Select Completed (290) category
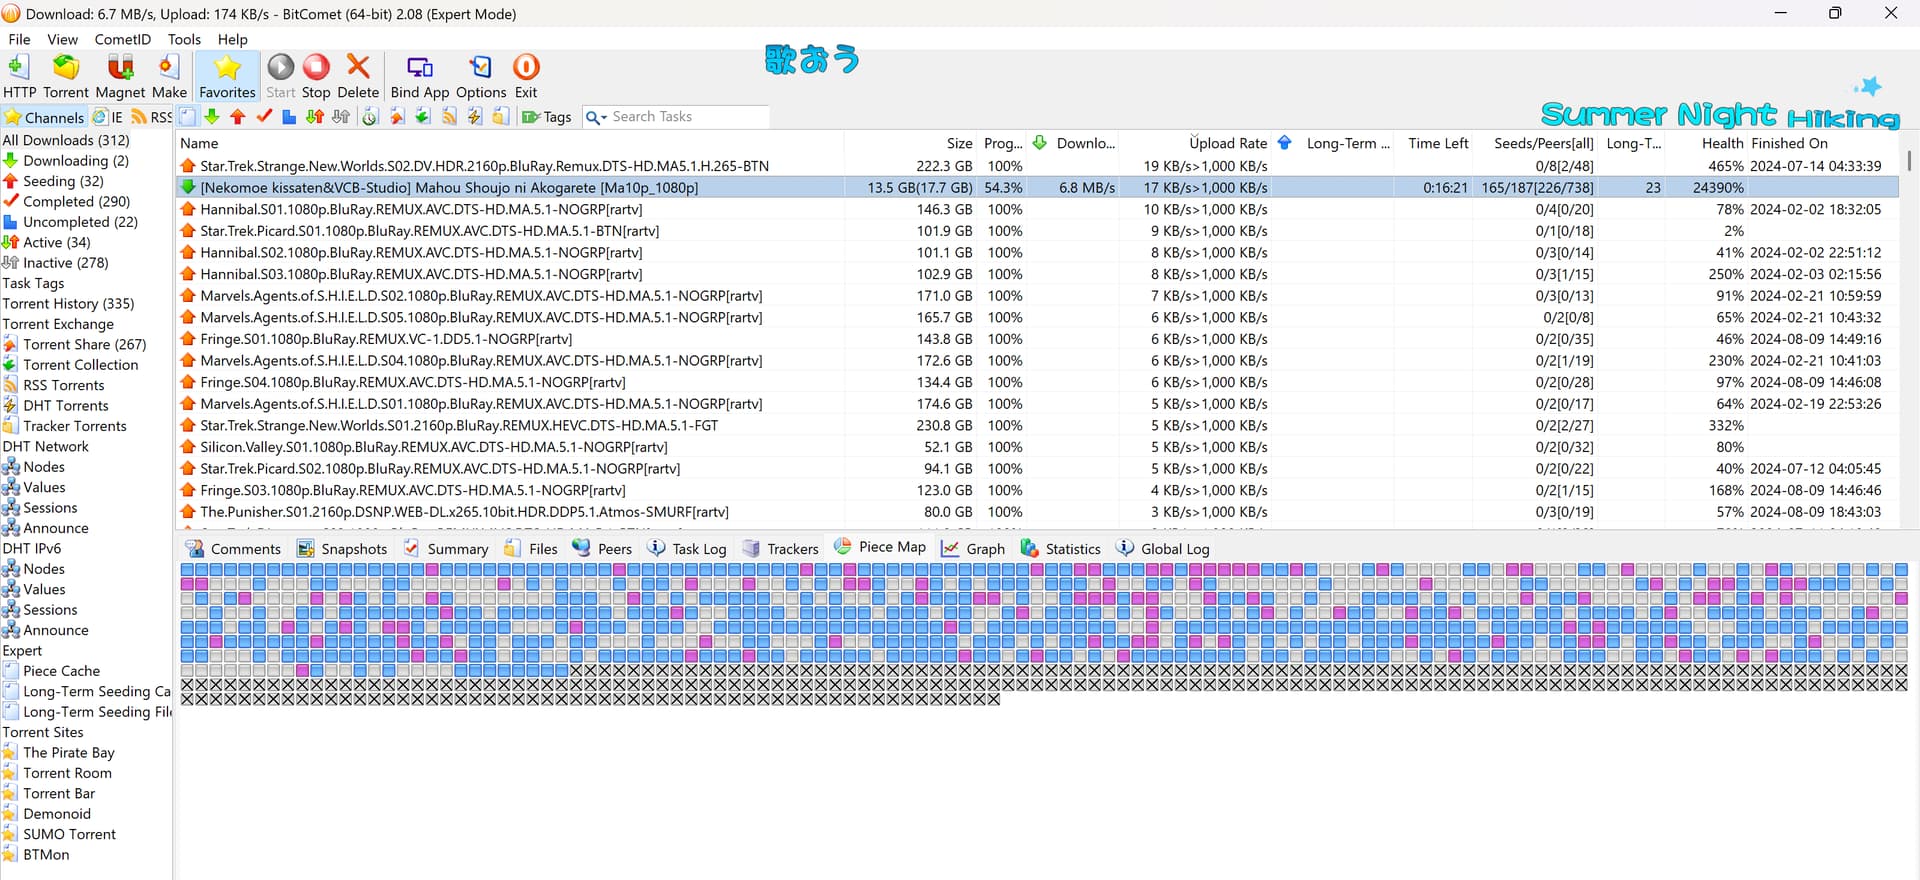 pos(76,201)
